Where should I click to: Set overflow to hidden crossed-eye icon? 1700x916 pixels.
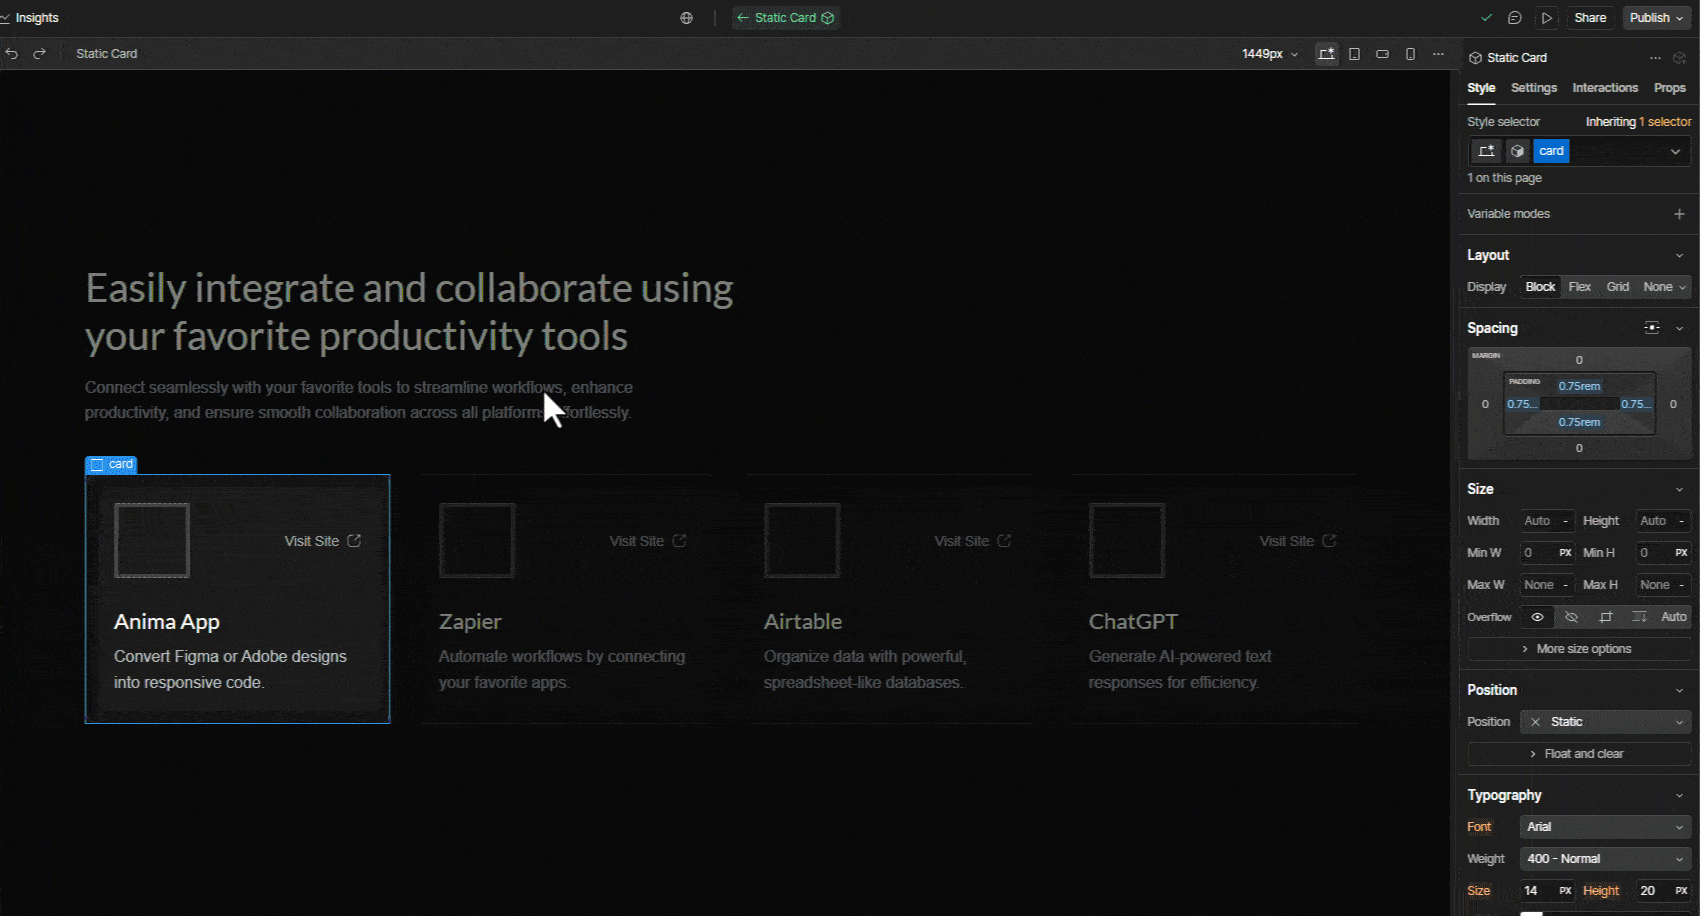click(x=1571, y=617)
